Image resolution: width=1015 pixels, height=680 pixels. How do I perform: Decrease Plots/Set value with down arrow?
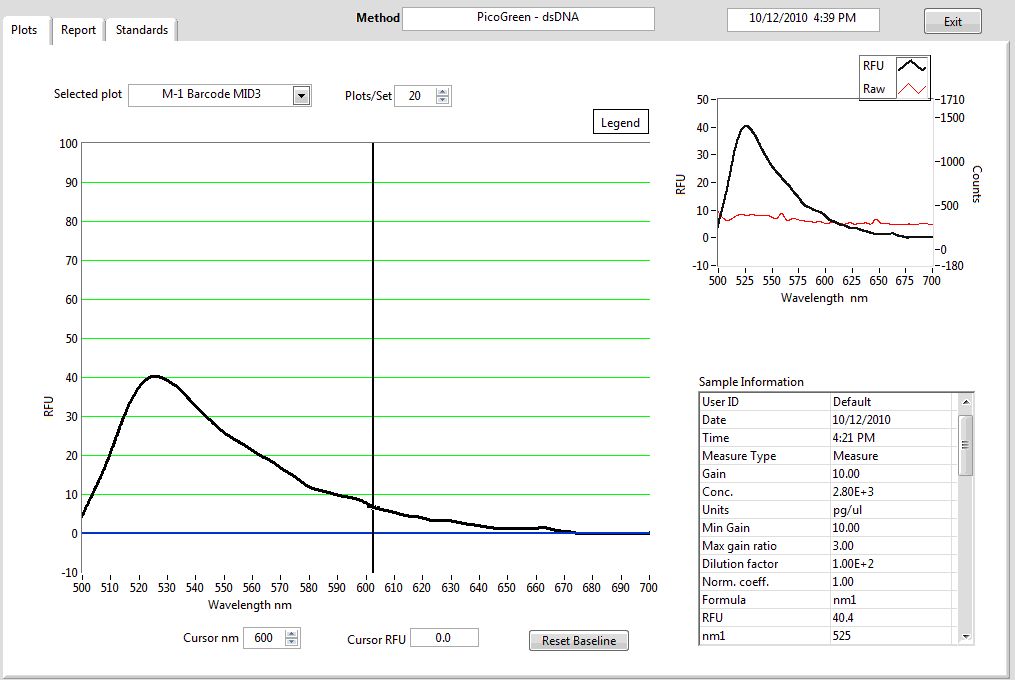click(x=442, y=100)
